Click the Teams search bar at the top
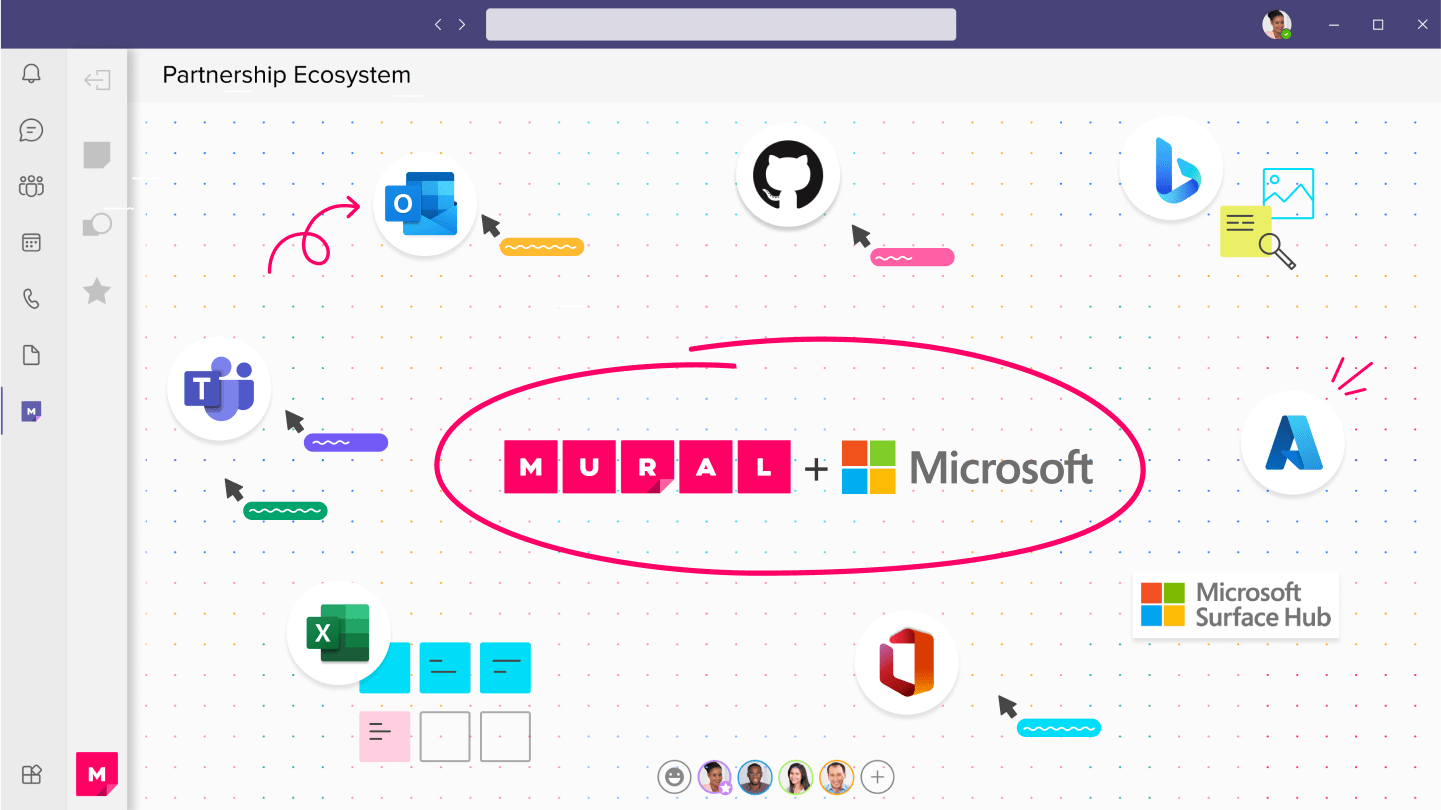Screen dimensions: 1441x810 point(720,24)
